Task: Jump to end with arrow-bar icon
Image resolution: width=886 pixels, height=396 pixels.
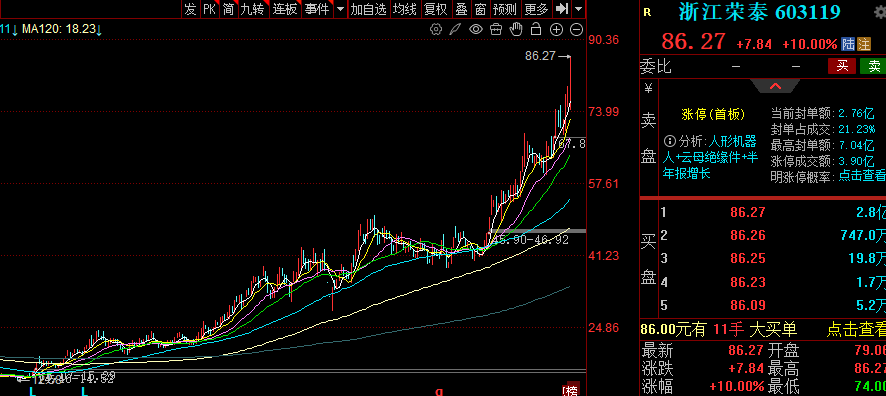Action: tap(562, 9)
